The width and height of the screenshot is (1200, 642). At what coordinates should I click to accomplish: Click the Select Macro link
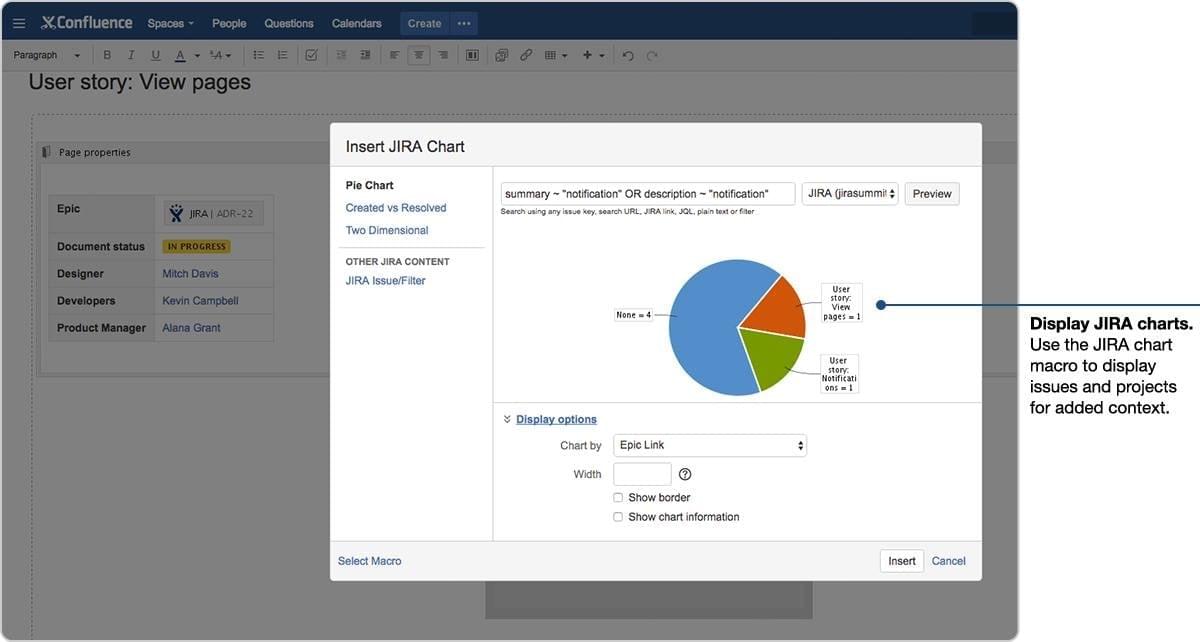click(370, 561)
